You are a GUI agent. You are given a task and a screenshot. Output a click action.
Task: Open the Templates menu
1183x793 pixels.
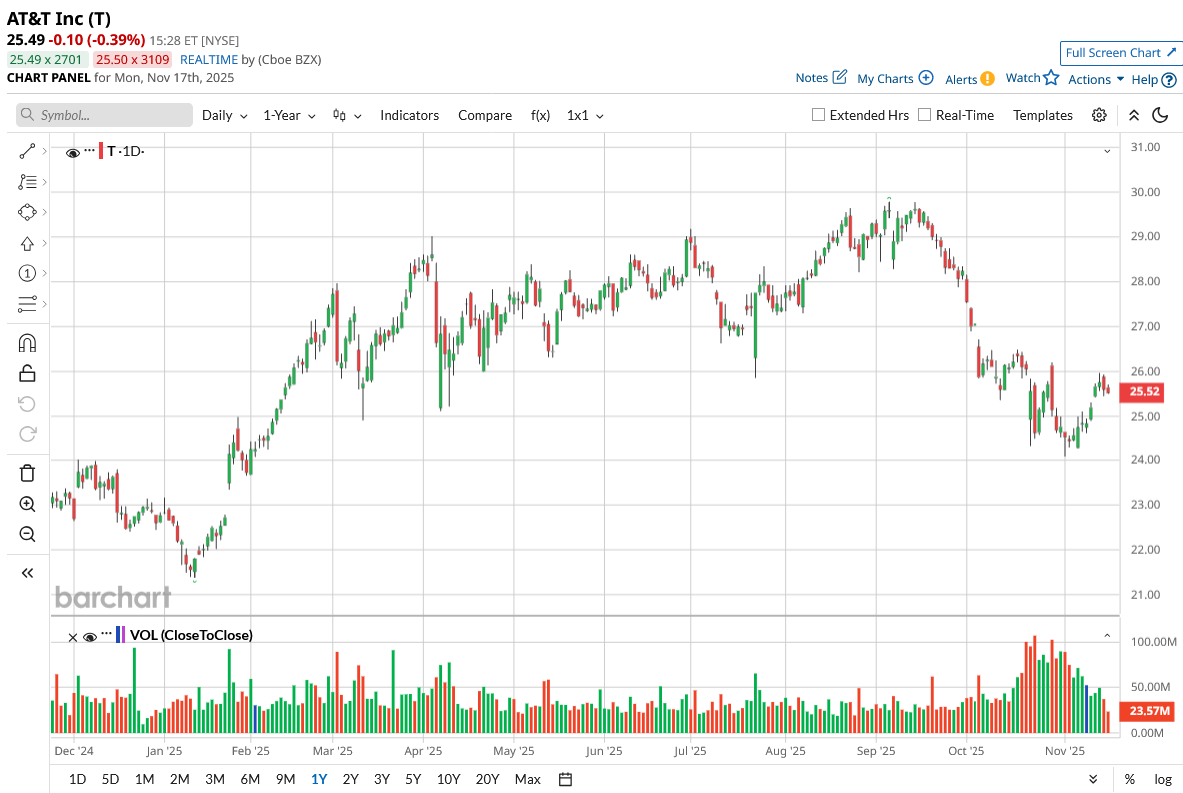click(x=1043, y=115)
